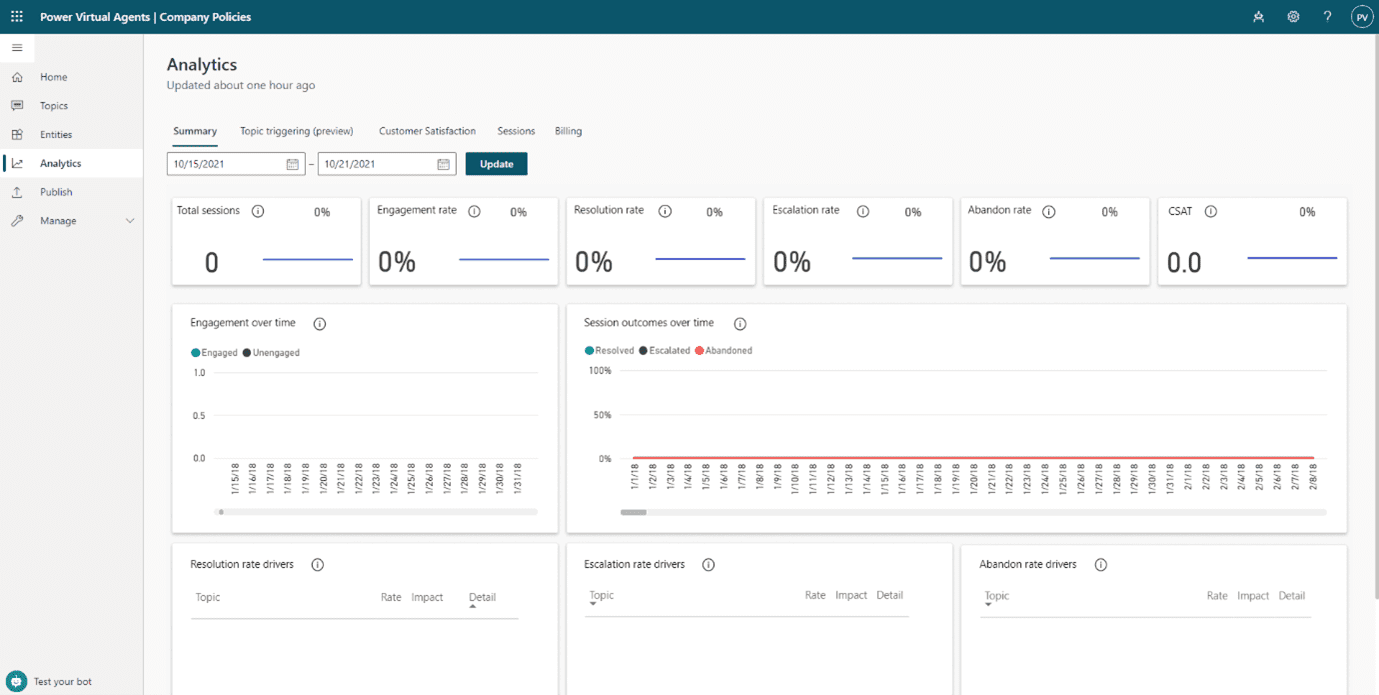Switch to Topic triggering (preview) tab
This screenshot has height=695, width=1379.
click(297, 131)
